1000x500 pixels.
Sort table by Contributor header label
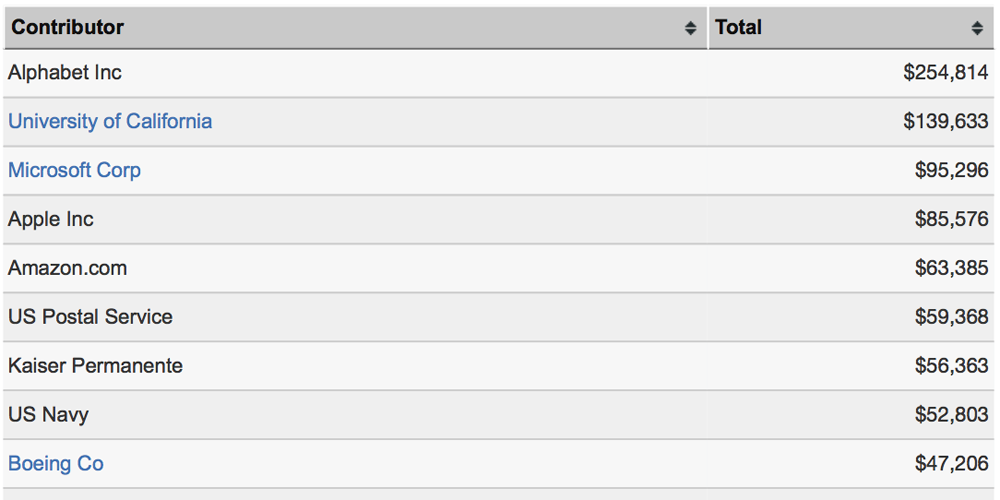(68, 27)
